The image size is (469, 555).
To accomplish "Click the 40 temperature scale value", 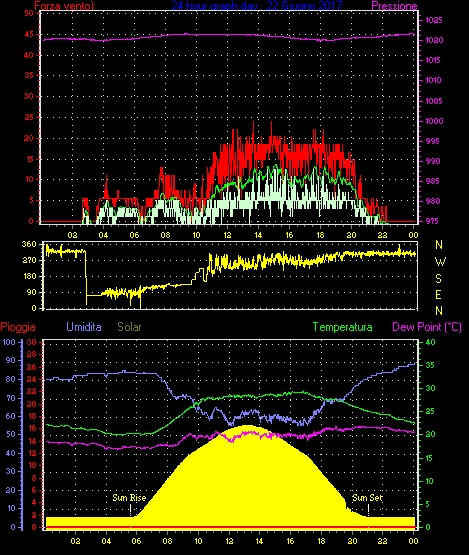I will [x=430, y=342].
